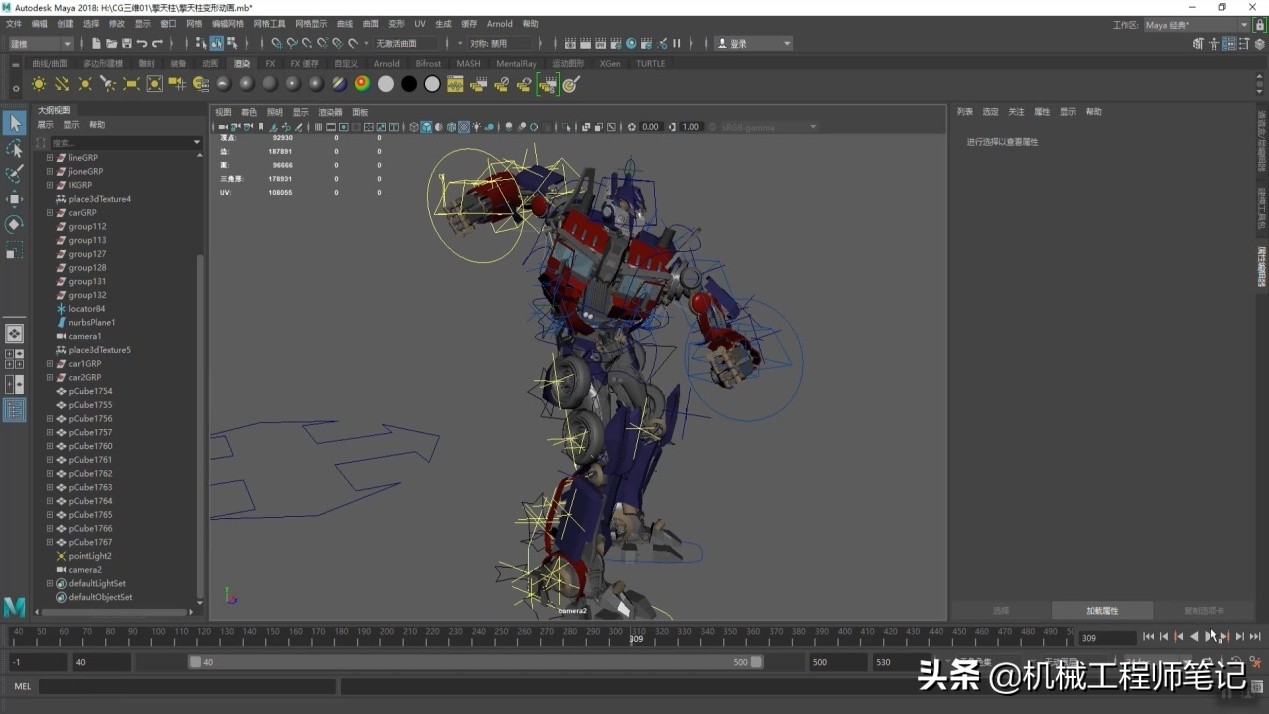
Task: Click inside the MEL command line field
Action: (x=180, y=687)
